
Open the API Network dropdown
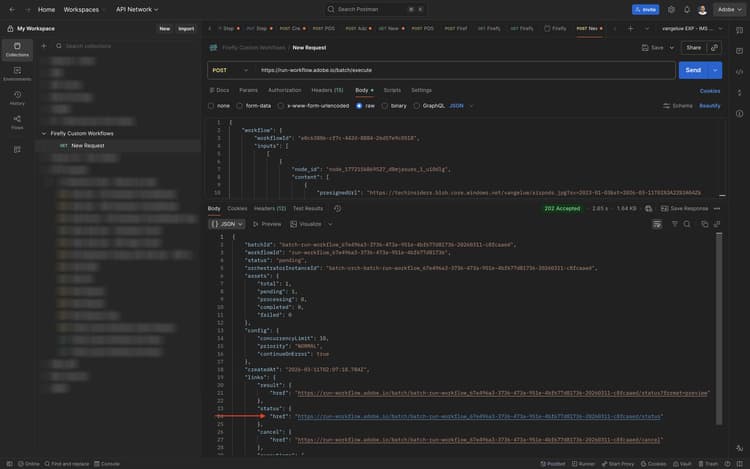[x=137, y=9]
